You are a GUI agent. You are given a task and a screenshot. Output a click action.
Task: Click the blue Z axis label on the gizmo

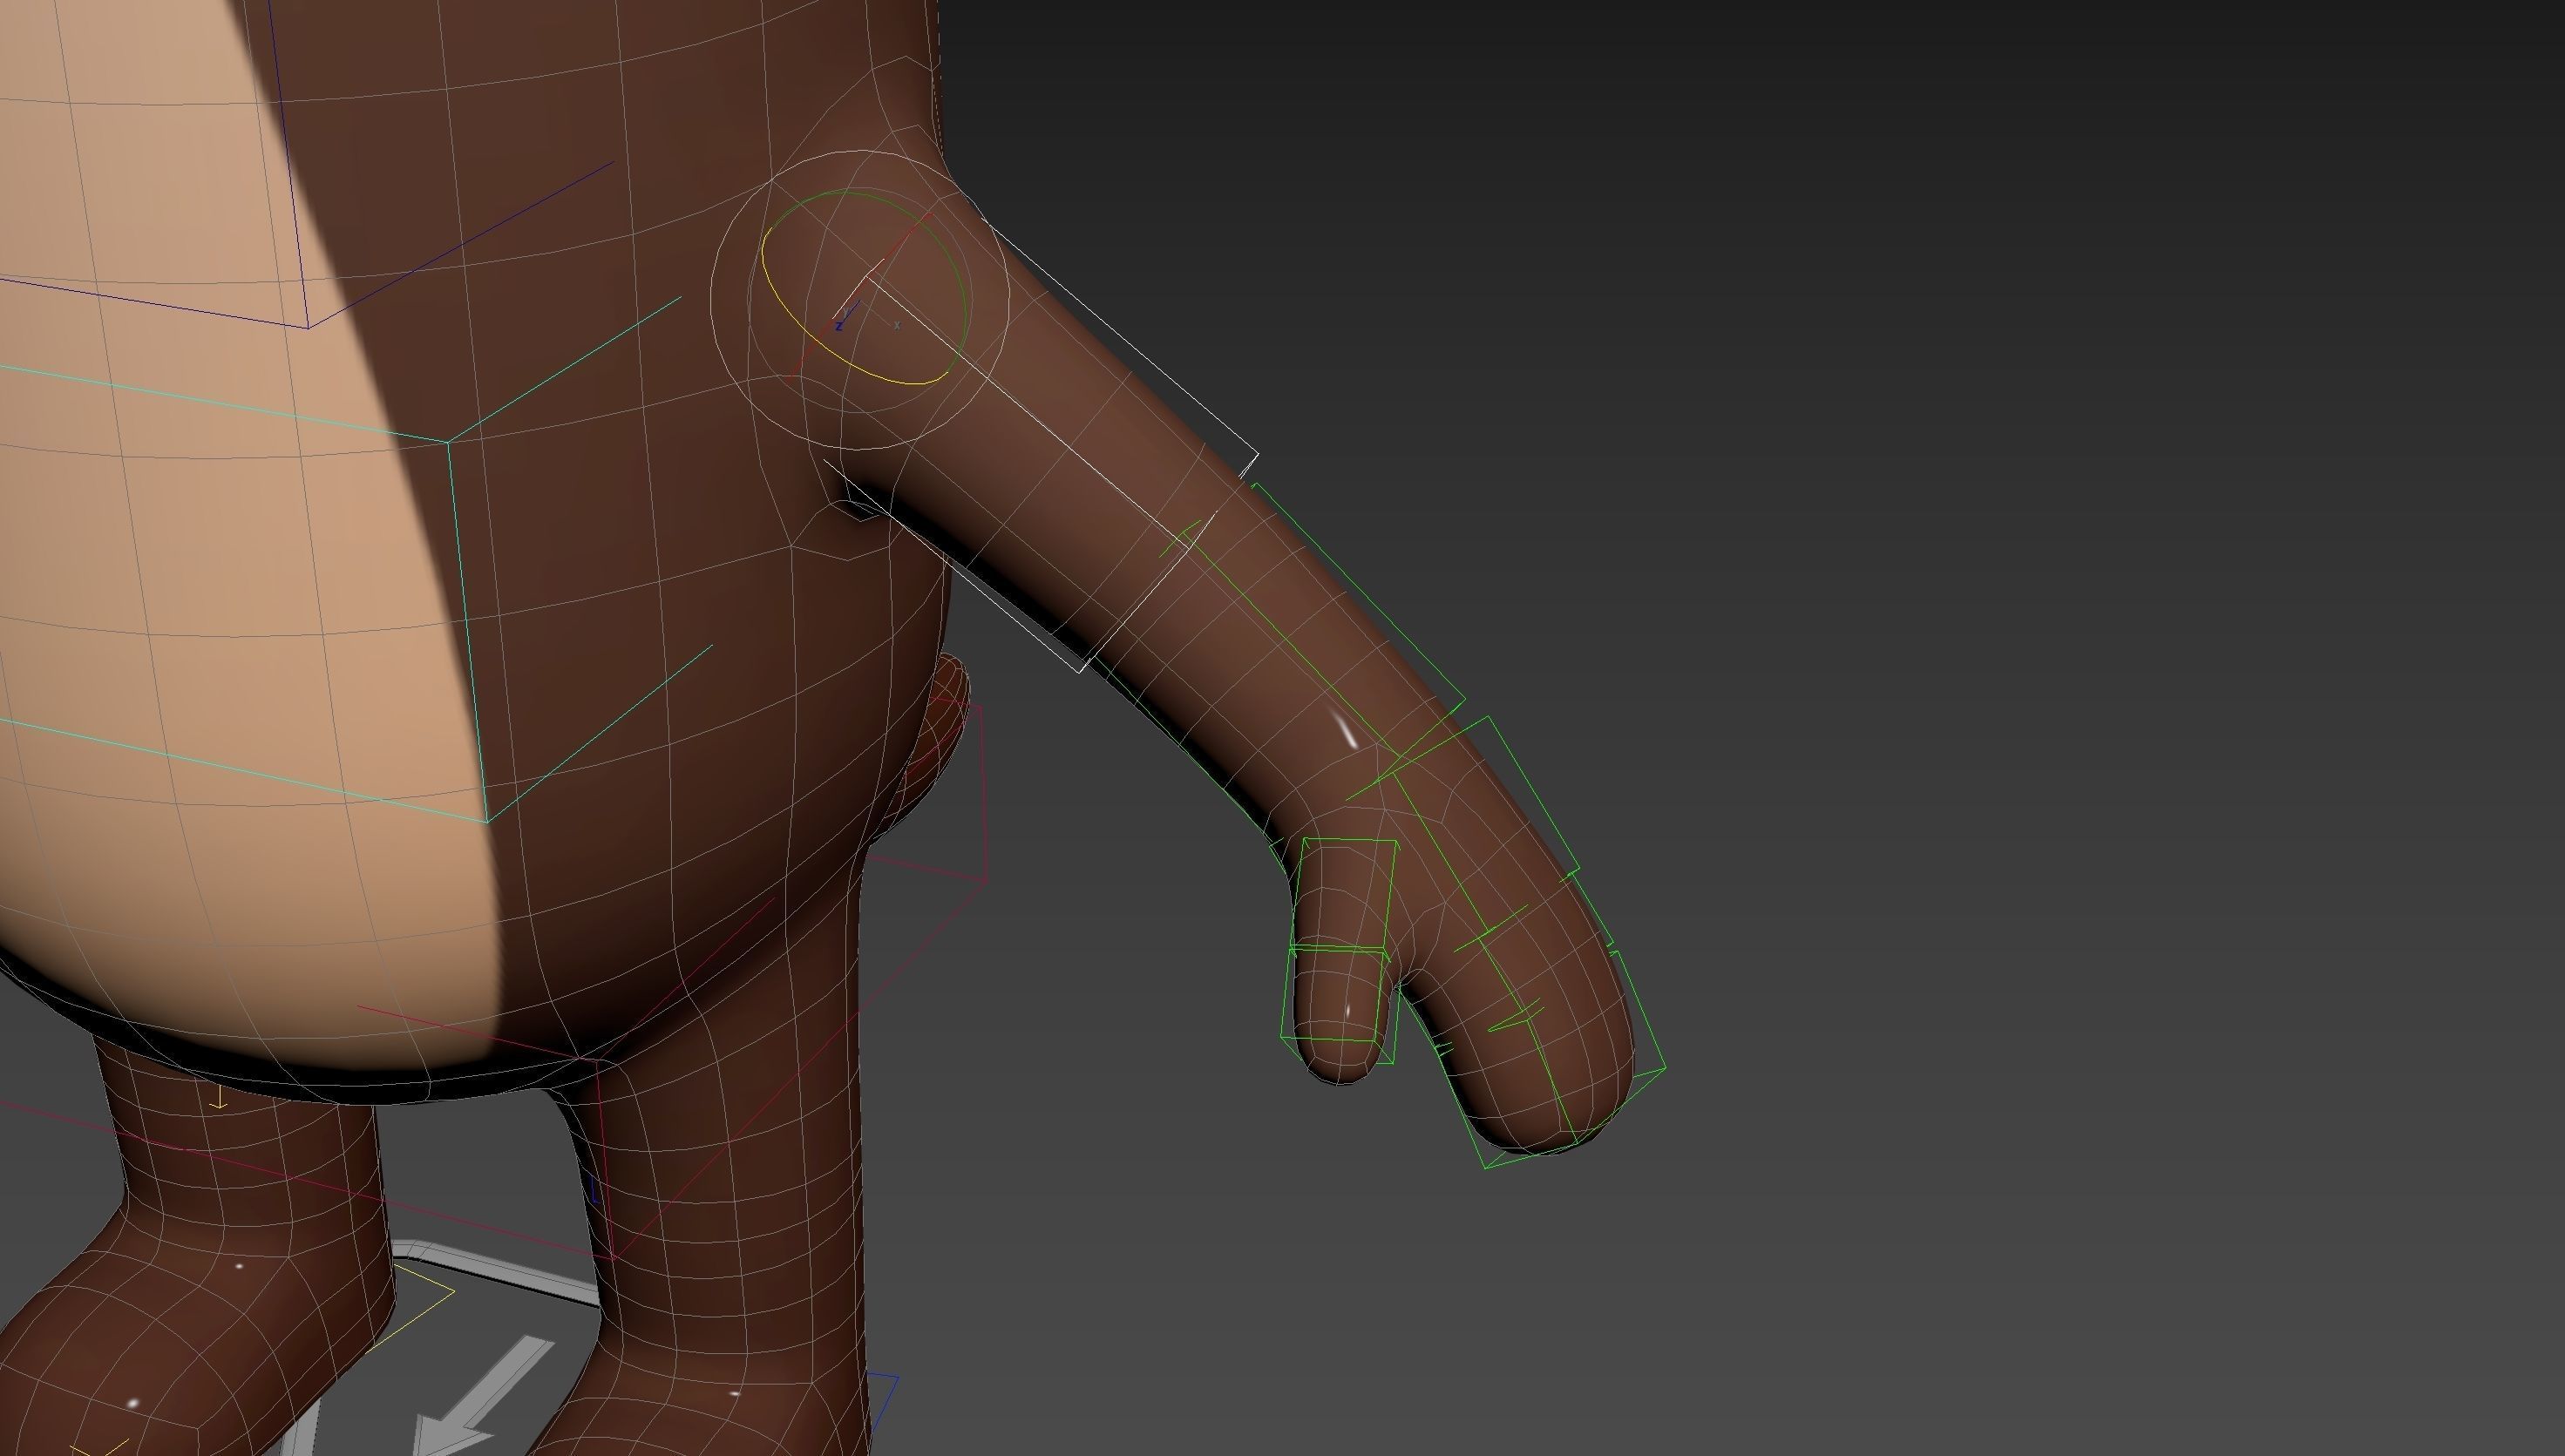[839, 327]
